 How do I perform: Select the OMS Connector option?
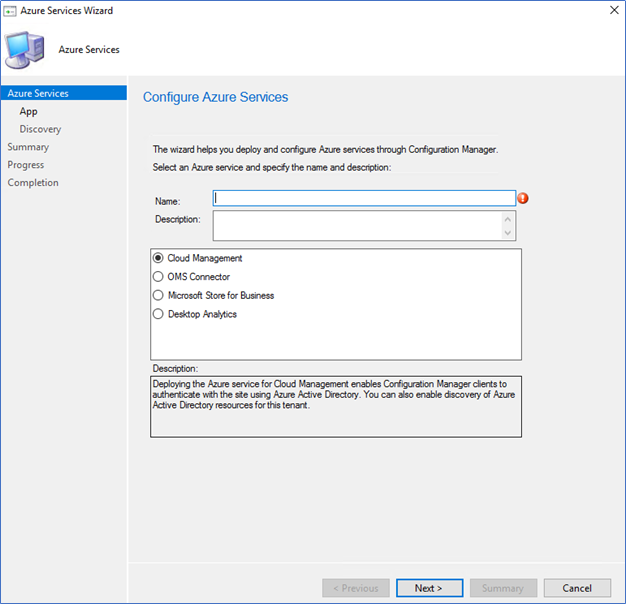(x=158, y=276)
